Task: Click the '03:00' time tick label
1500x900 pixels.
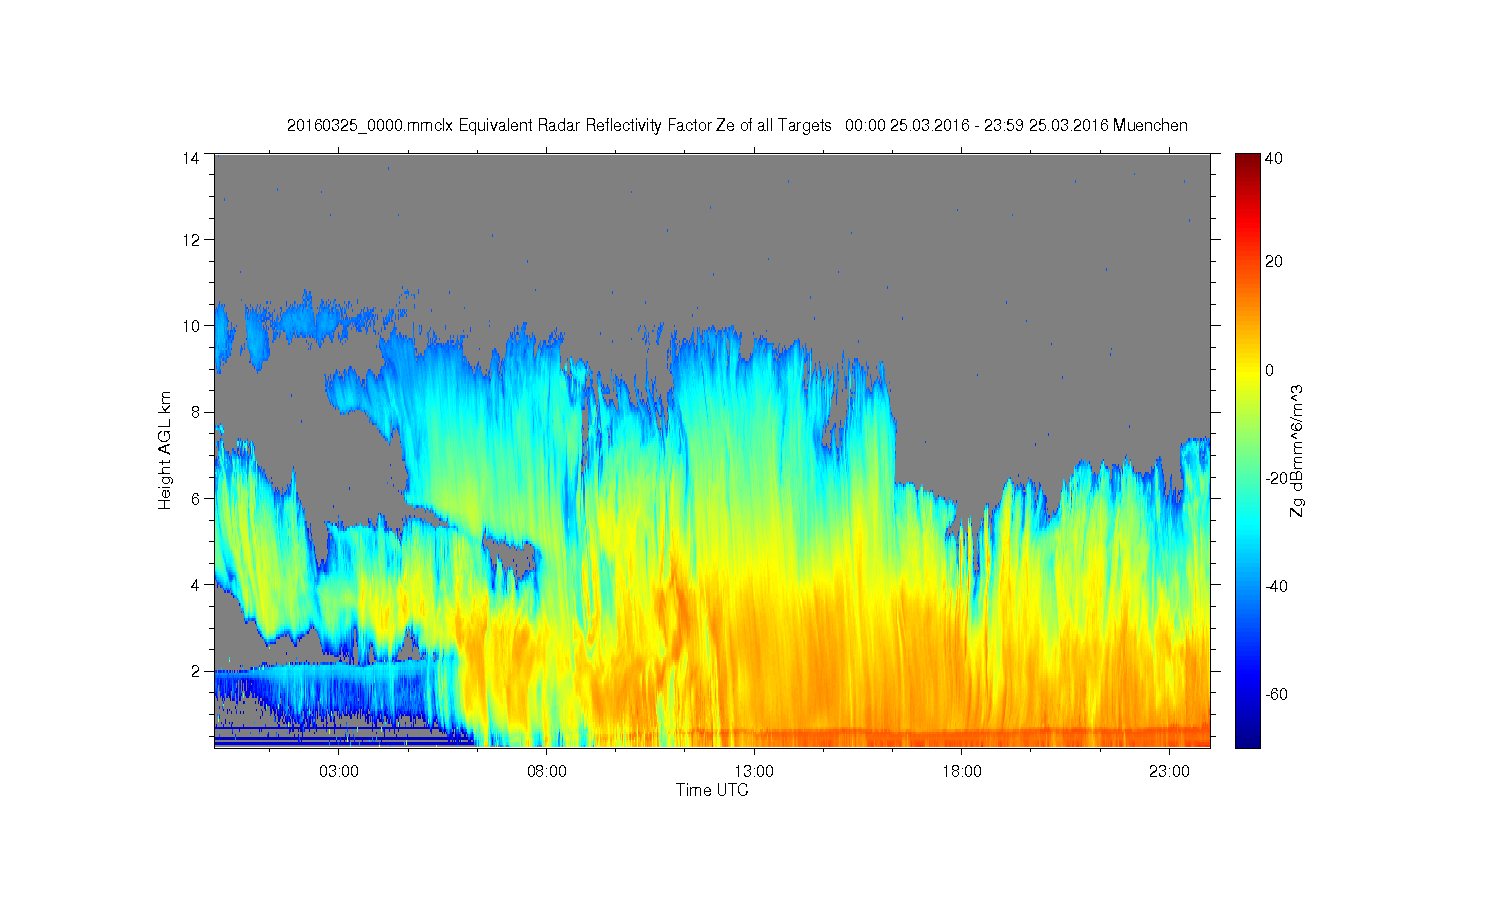Action: tap(339, 772)
